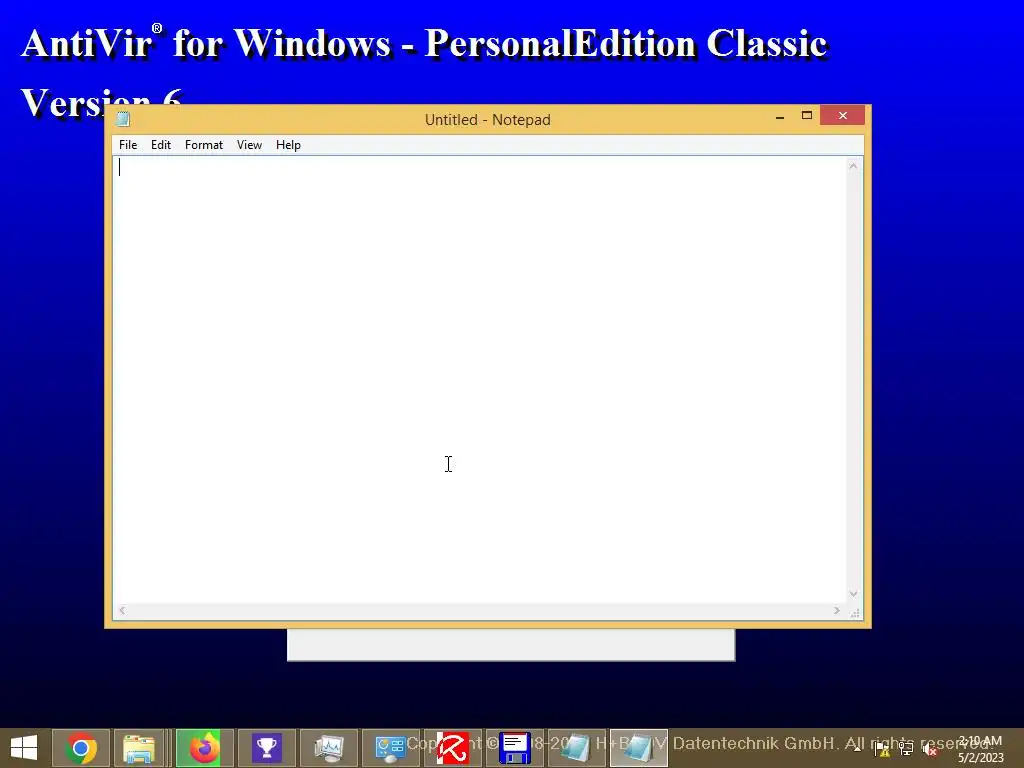The height and width of the screenshot is (768, 1024).
Task: Open the floppy disk installer taskbar icon
Action: point(515,748)
